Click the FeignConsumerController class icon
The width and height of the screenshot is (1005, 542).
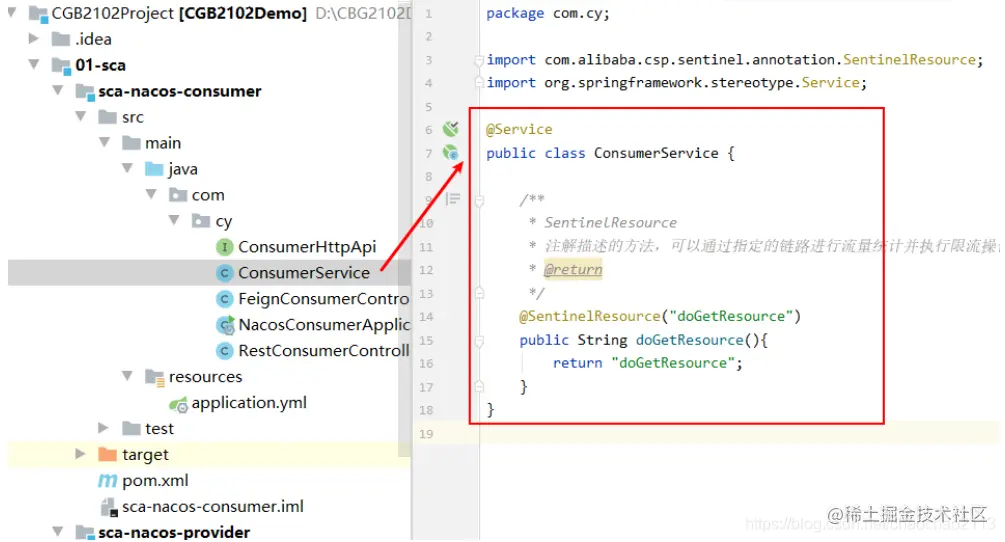[x=224, y=299]
